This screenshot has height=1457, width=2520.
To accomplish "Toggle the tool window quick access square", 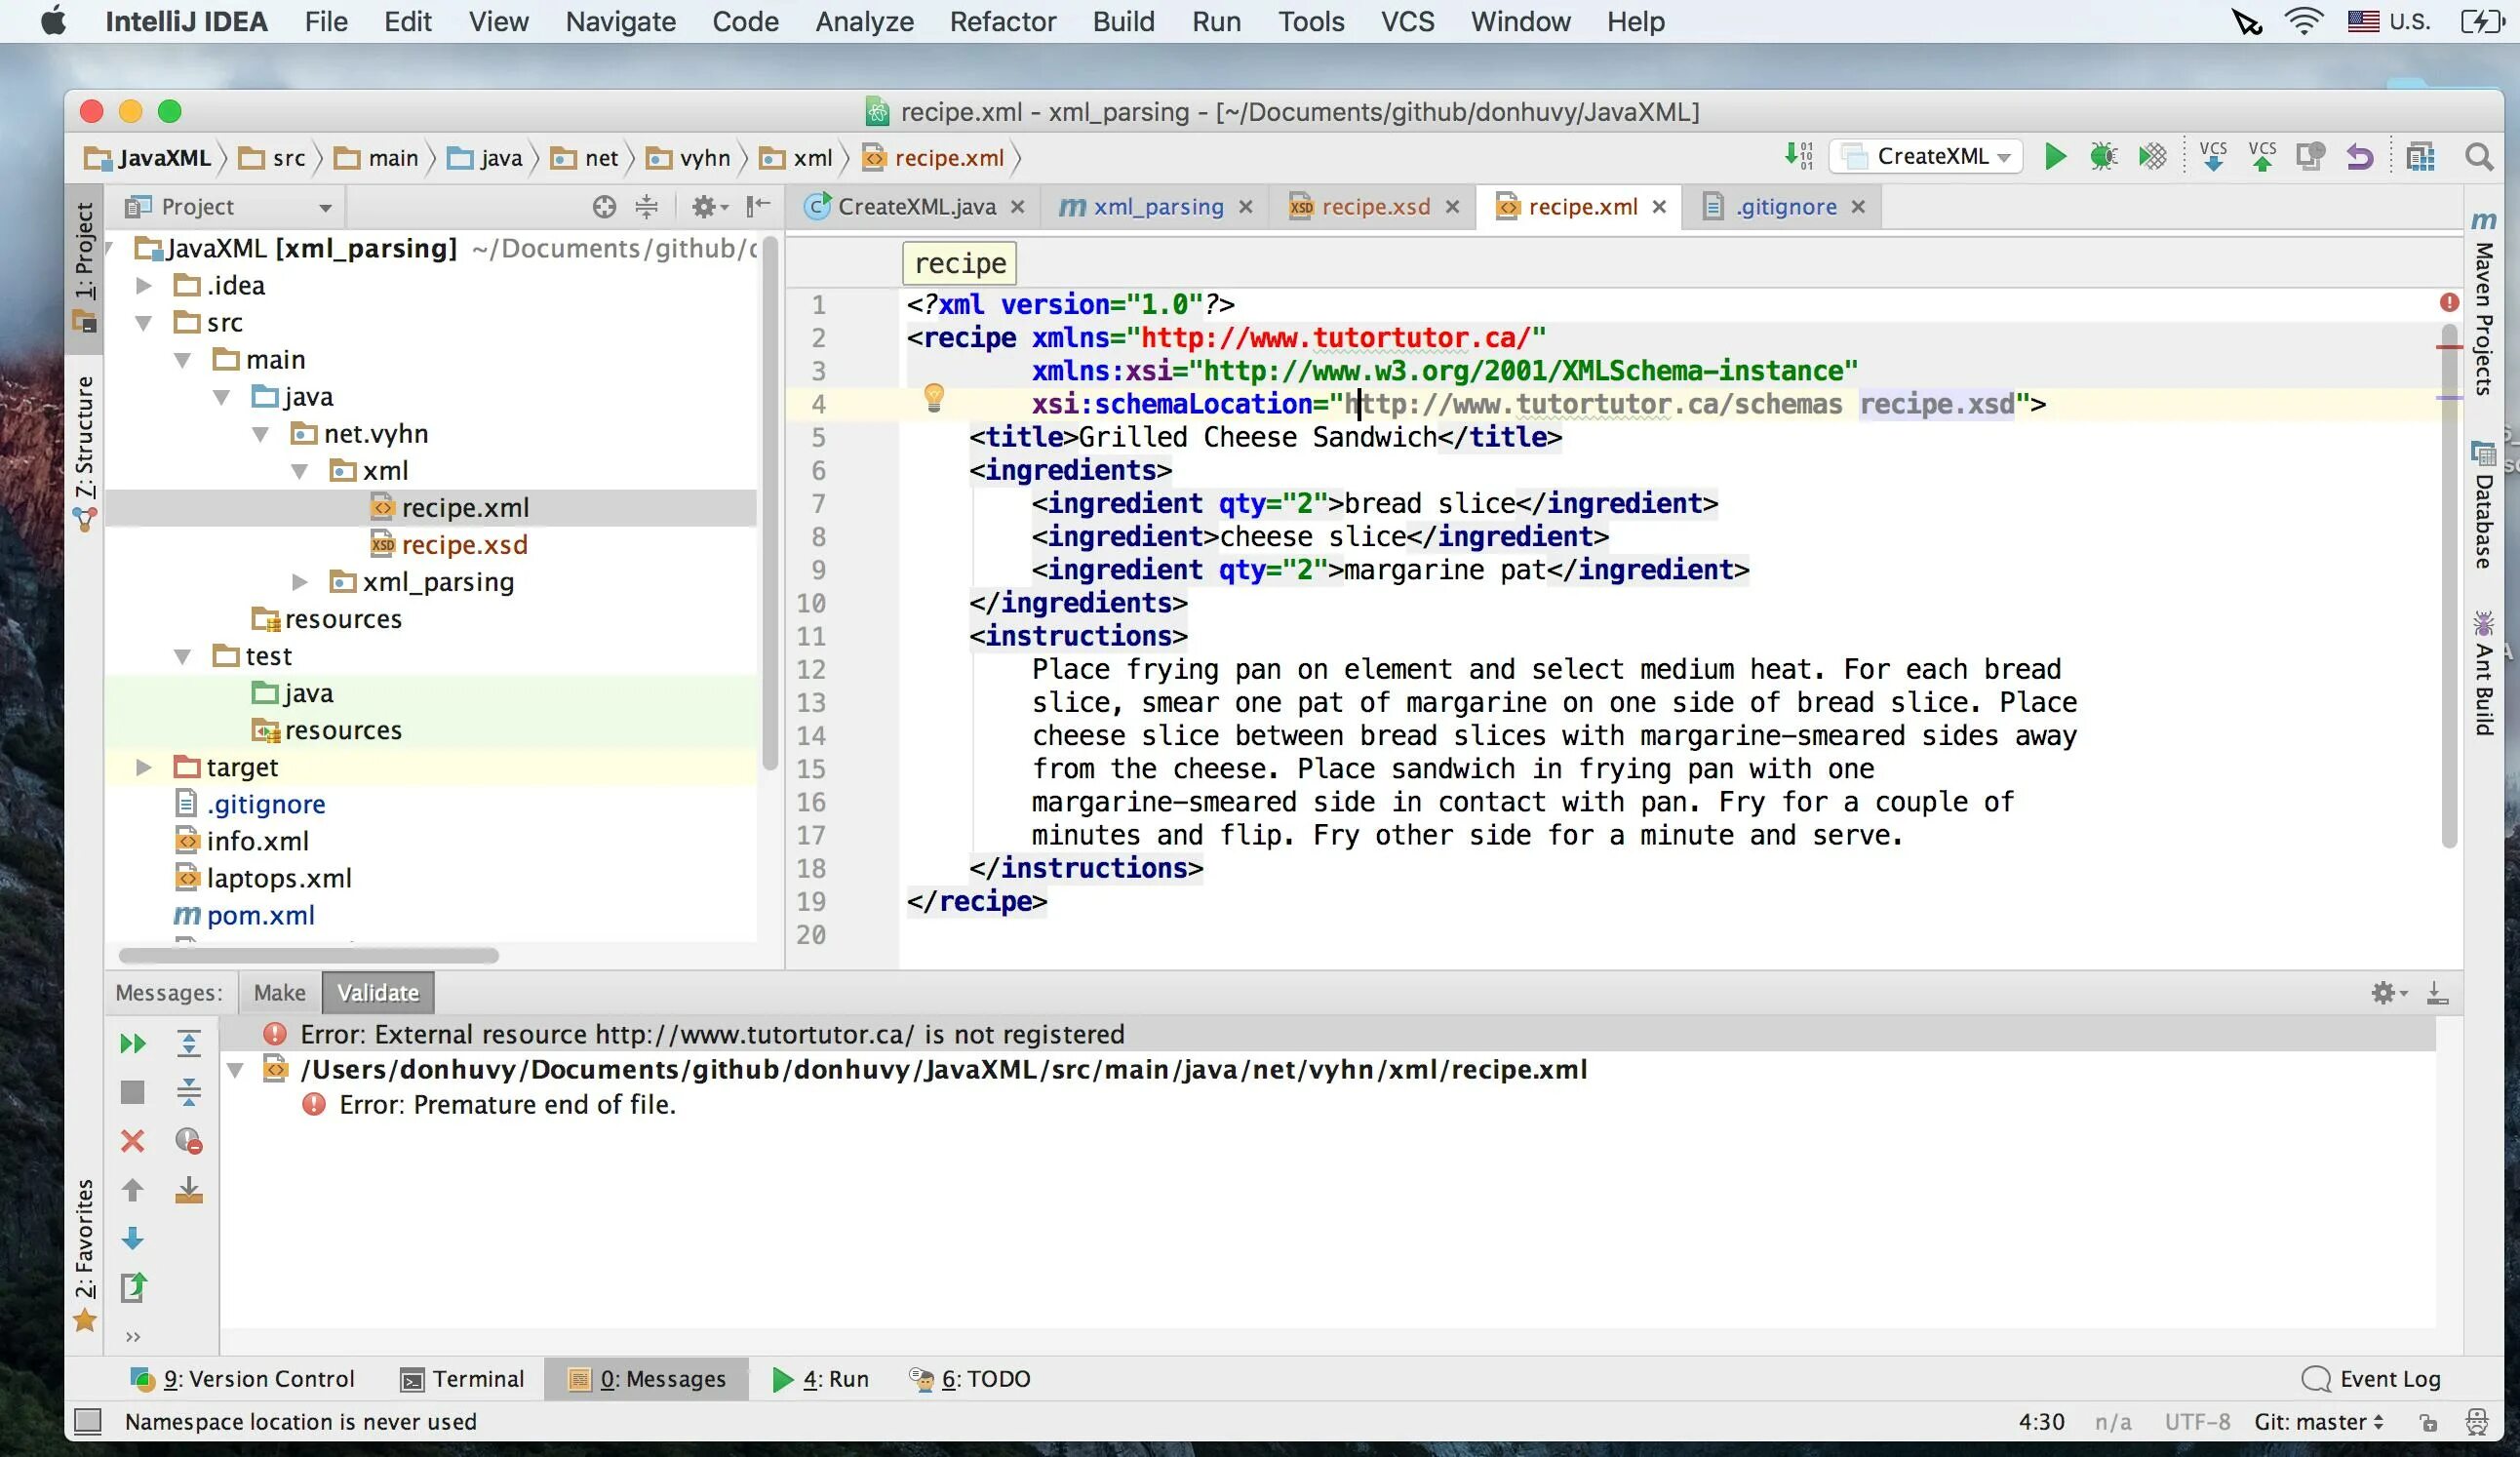I will click(88, 1422).
